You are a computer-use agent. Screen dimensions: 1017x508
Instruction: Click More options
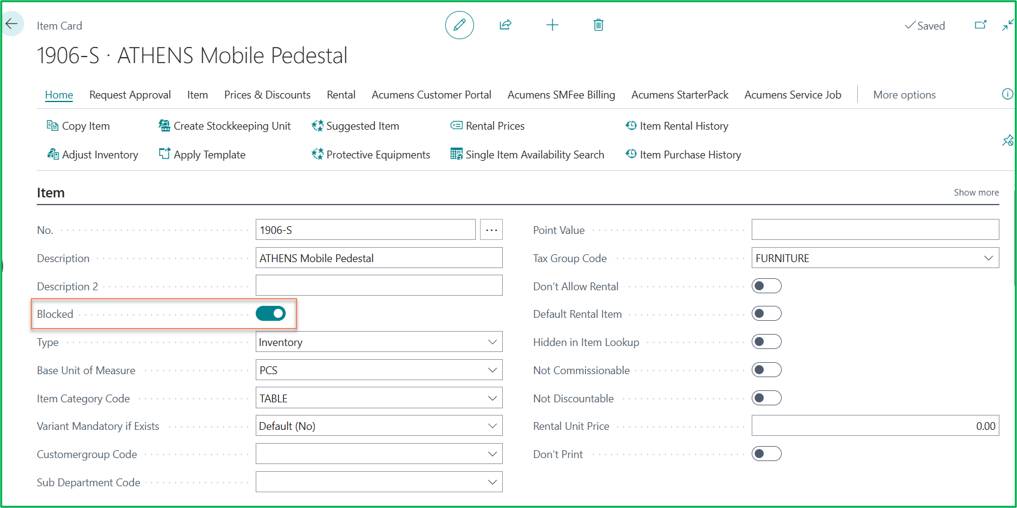coord(904,95)
